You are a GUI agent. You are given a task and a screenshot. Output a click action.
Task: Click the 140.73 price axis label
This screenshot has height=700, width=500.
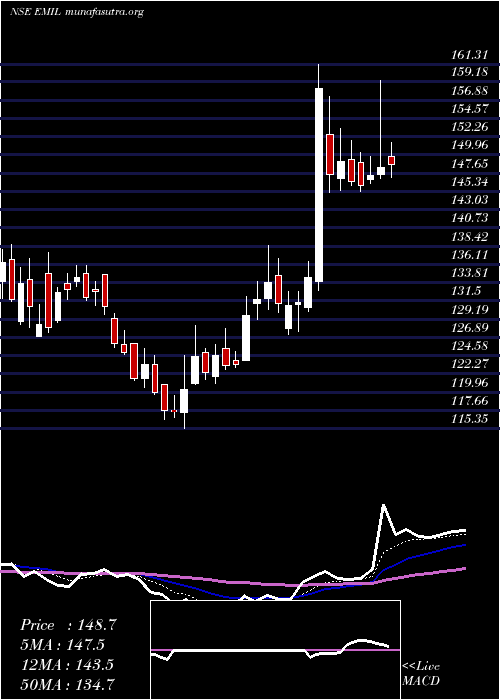coord(470,218)
